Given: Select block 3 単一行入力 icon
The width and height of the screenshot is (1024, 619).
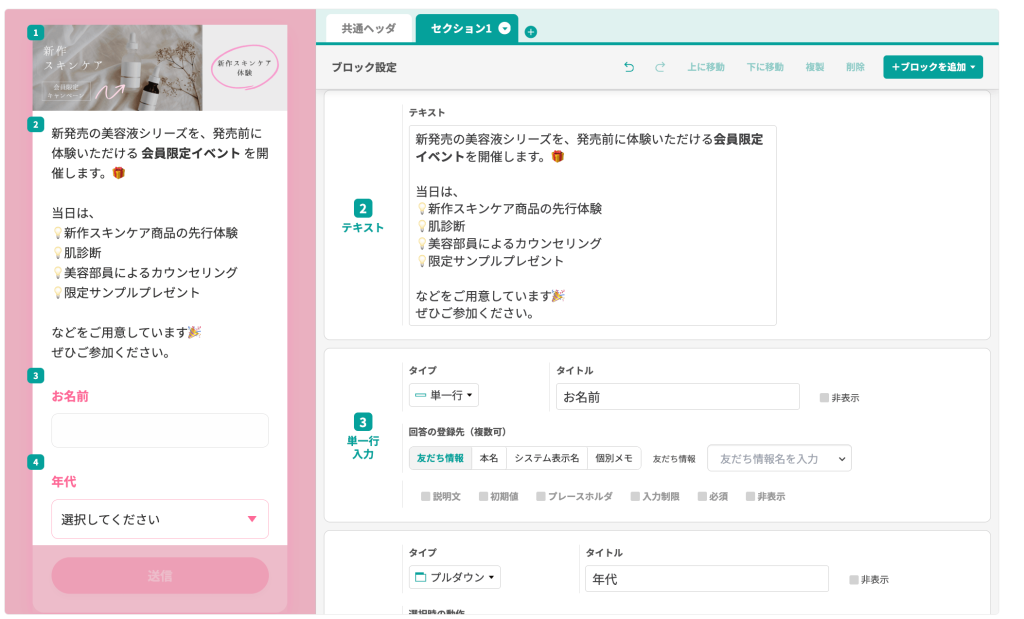Looking at the screenshot, I should [x=363, y=422].
